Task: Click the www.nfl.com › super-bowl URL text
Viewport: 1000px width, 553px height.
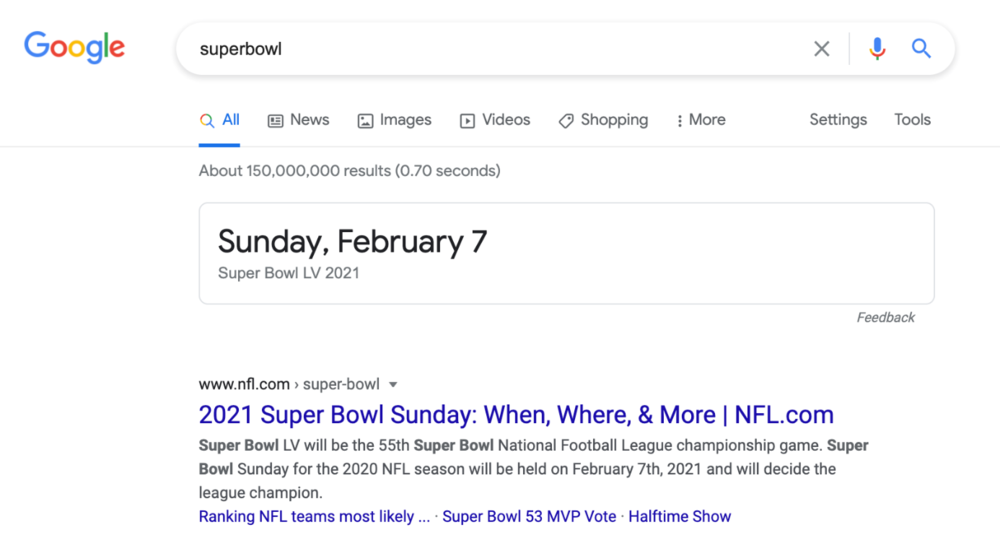Action: coord(289,384)
